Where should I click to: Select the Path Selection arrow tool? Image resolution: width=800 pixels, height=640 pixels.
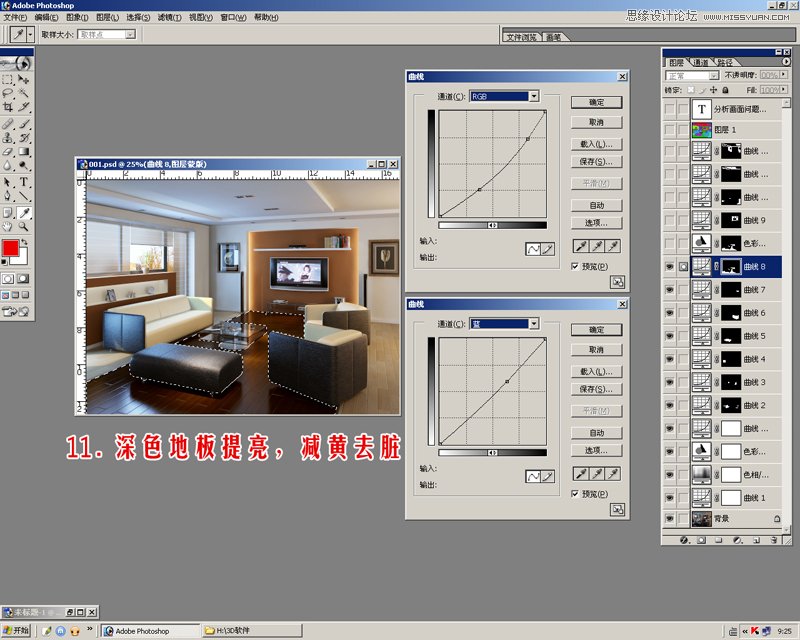8,182
